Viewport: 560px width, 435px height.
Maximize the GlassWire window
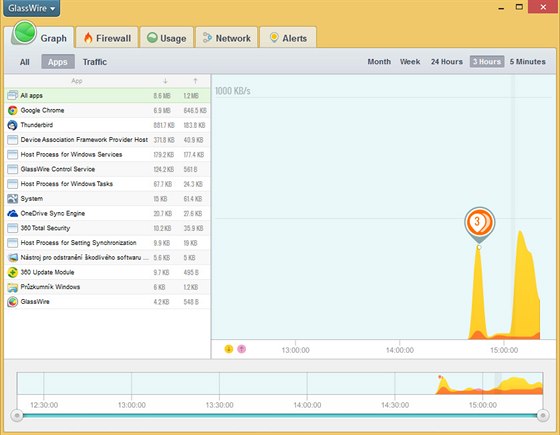click(519, 7)
